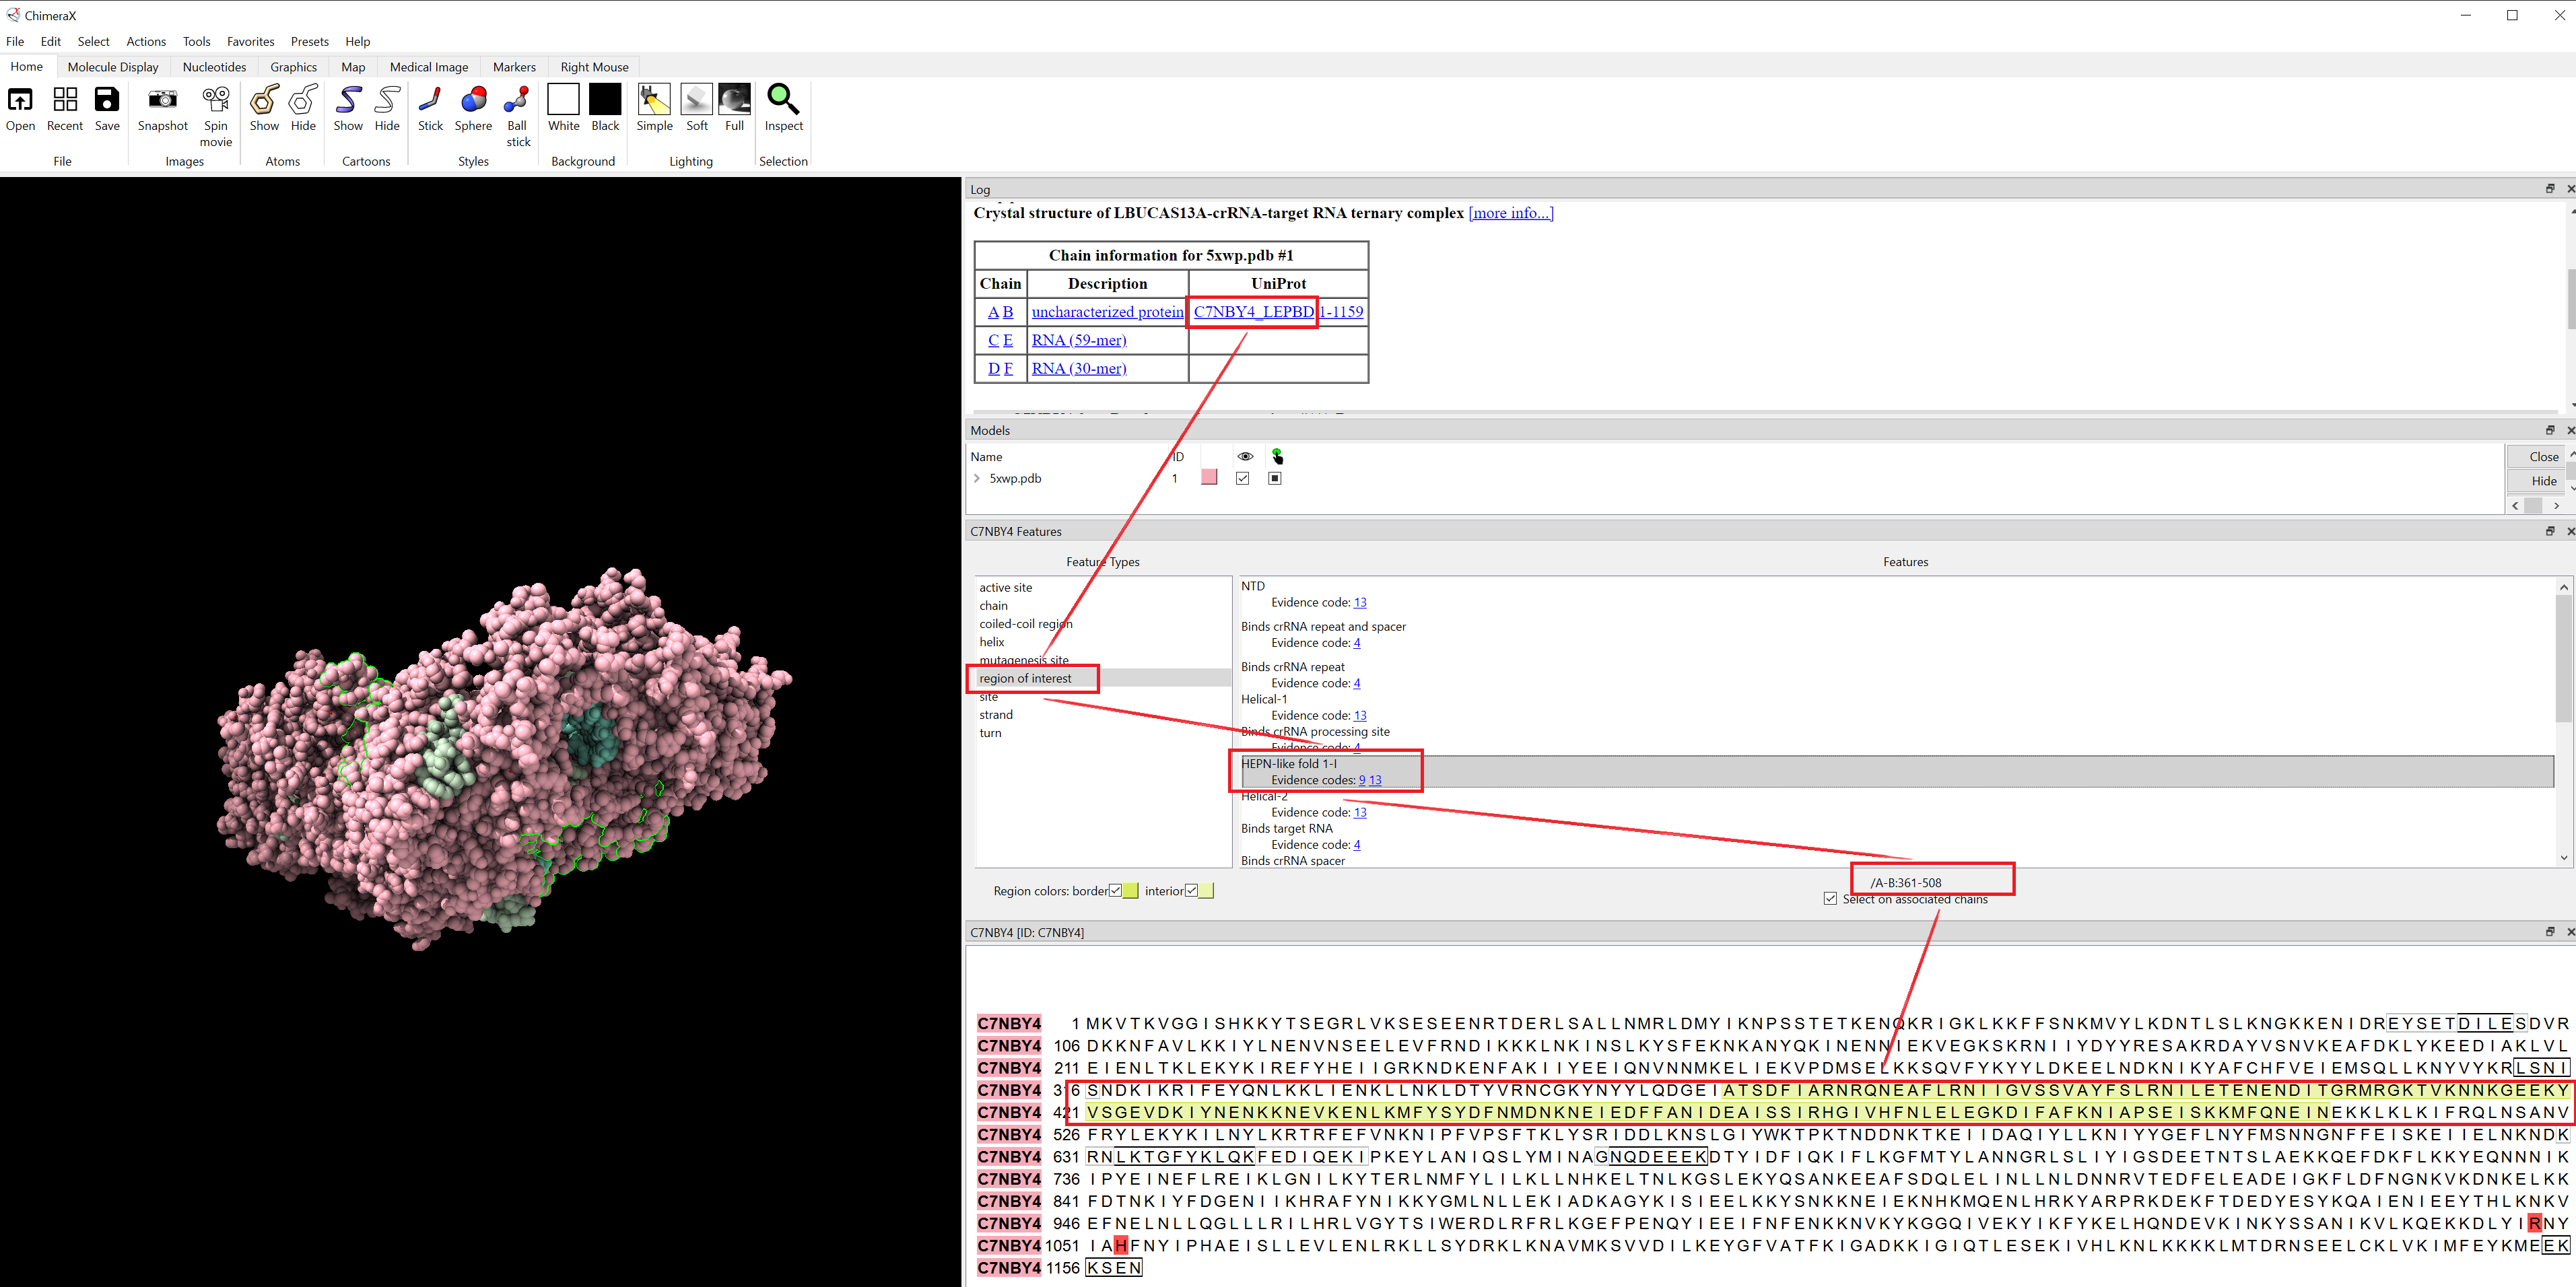Hide atoms with the Atoms Hide icon
Screen dimensions: 2576x1287
pos(303,99)
